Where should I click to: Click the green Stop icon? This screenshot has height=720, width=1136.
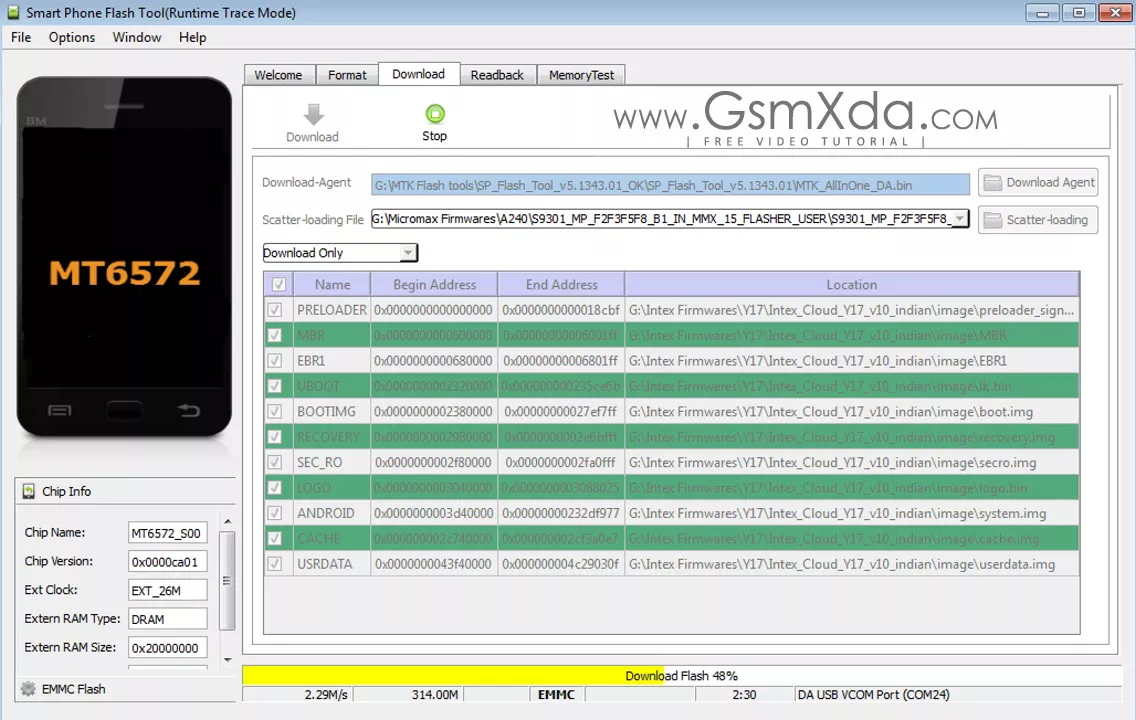coord(435,114)
